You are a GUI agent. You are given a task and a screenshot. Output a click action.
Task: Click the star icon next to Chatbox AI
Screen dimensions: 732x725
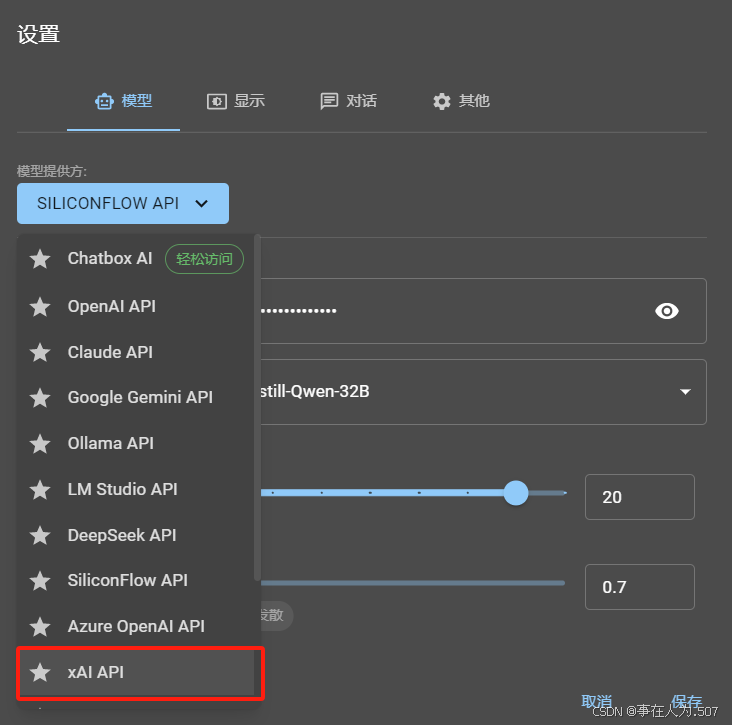pos(40,259)
